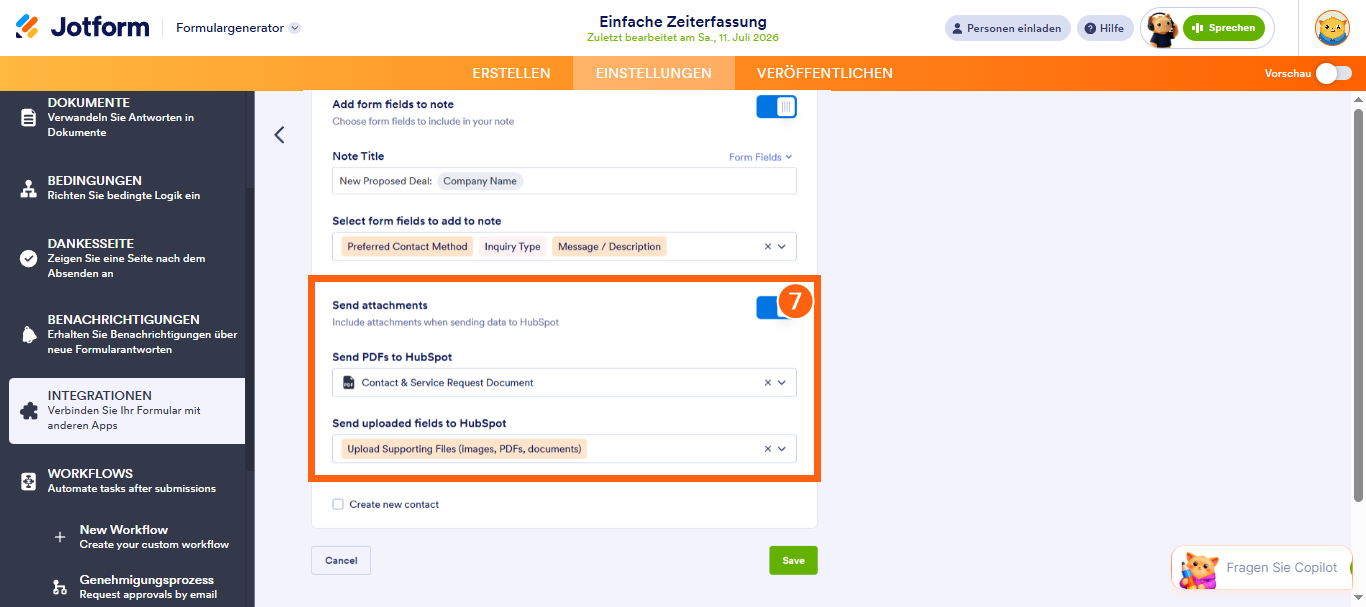Click the left sidebar scrollbar
The width and height of the screenshot is (1366, 607).
[250, 330]
